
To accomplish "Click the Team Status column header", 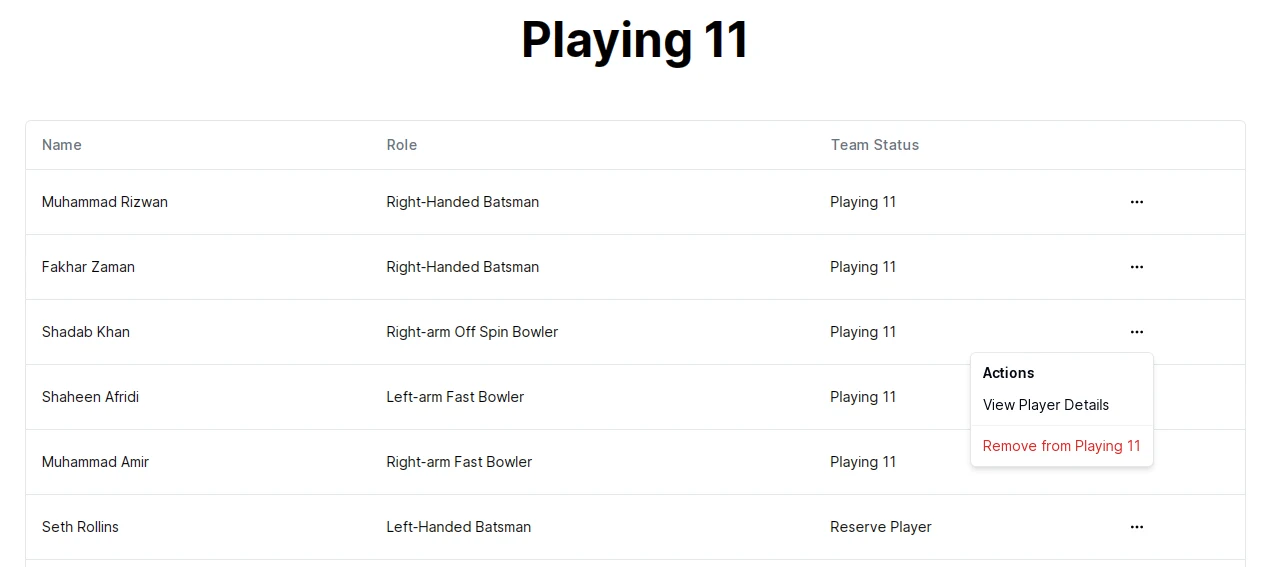I will coord(874,145).
